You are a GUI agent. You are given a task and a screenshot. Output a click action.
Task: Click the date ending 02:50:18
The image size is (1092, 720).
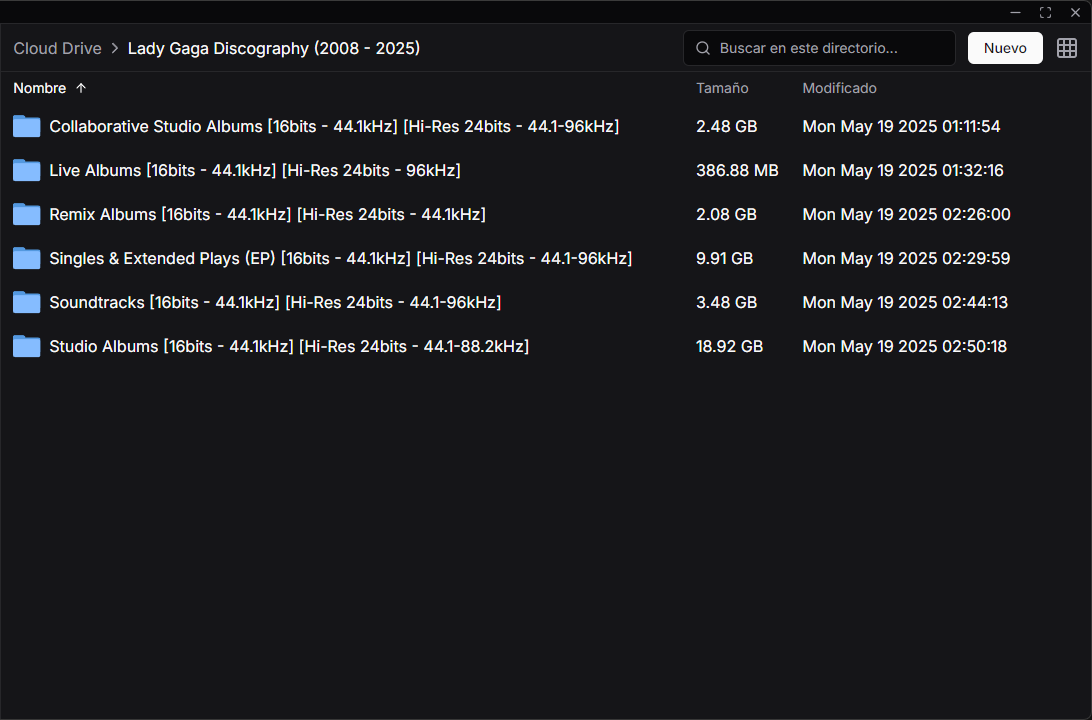tap(905, 346)
